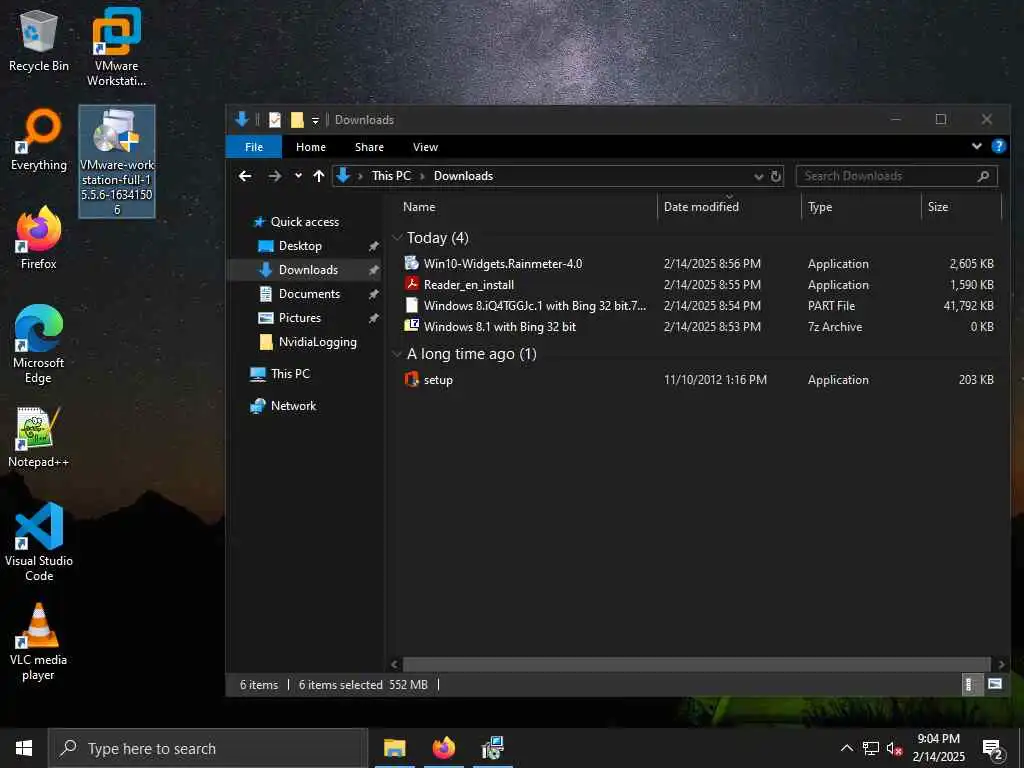Go up one folder level
This screenshot has width=1024, height=768.
319,176
